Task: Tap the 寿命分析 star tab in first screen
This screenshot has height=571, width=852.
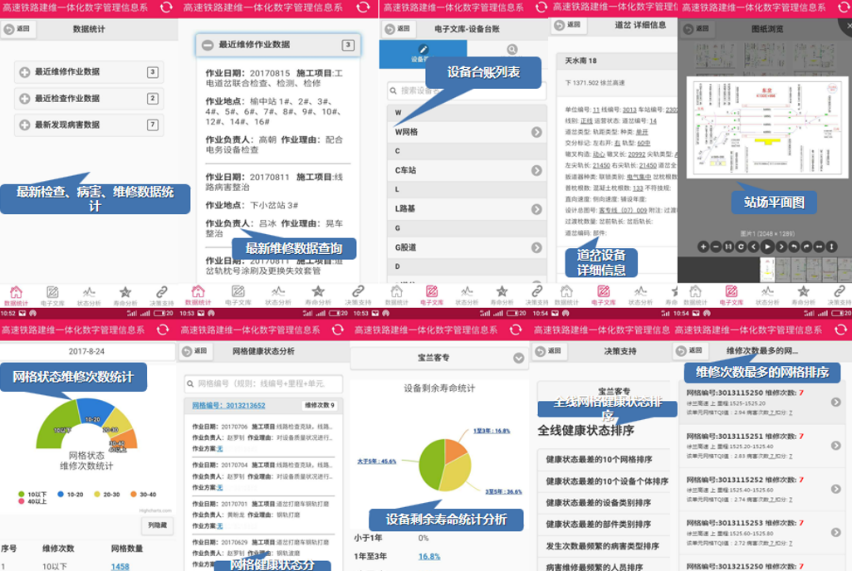Action: 124,294
